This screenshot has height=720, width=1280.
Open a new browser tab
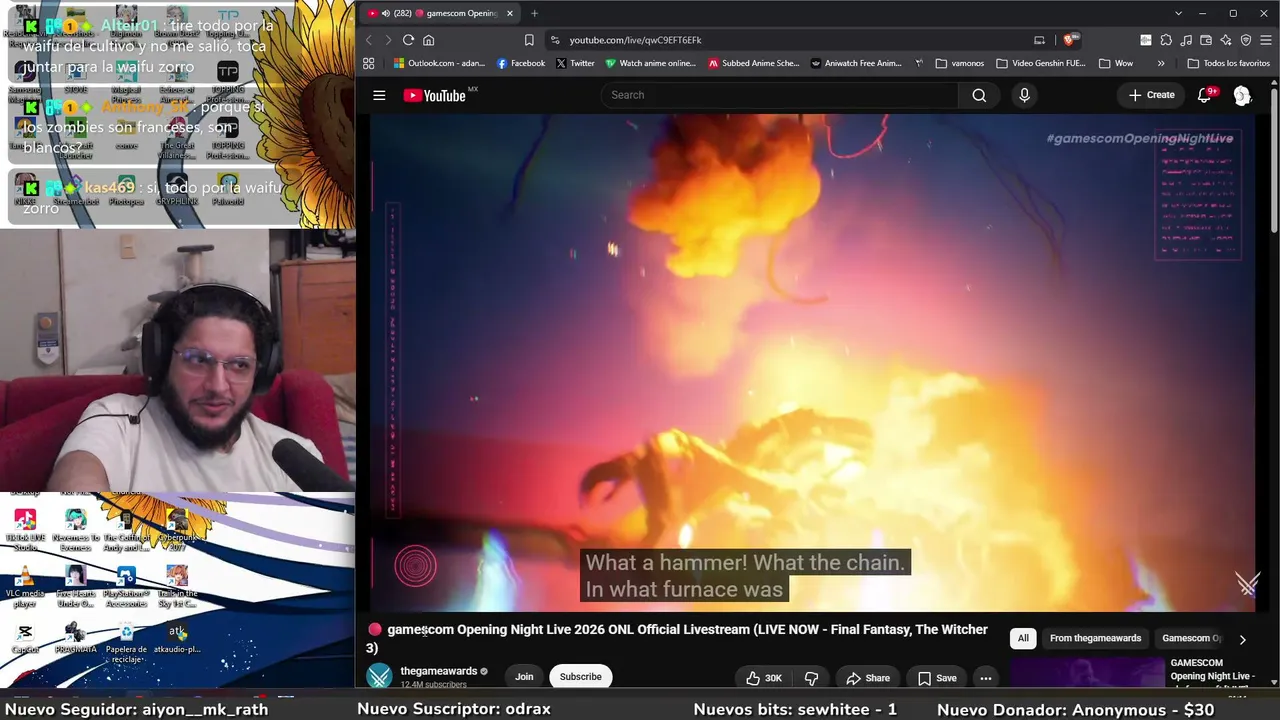click(x=534, y=13)
